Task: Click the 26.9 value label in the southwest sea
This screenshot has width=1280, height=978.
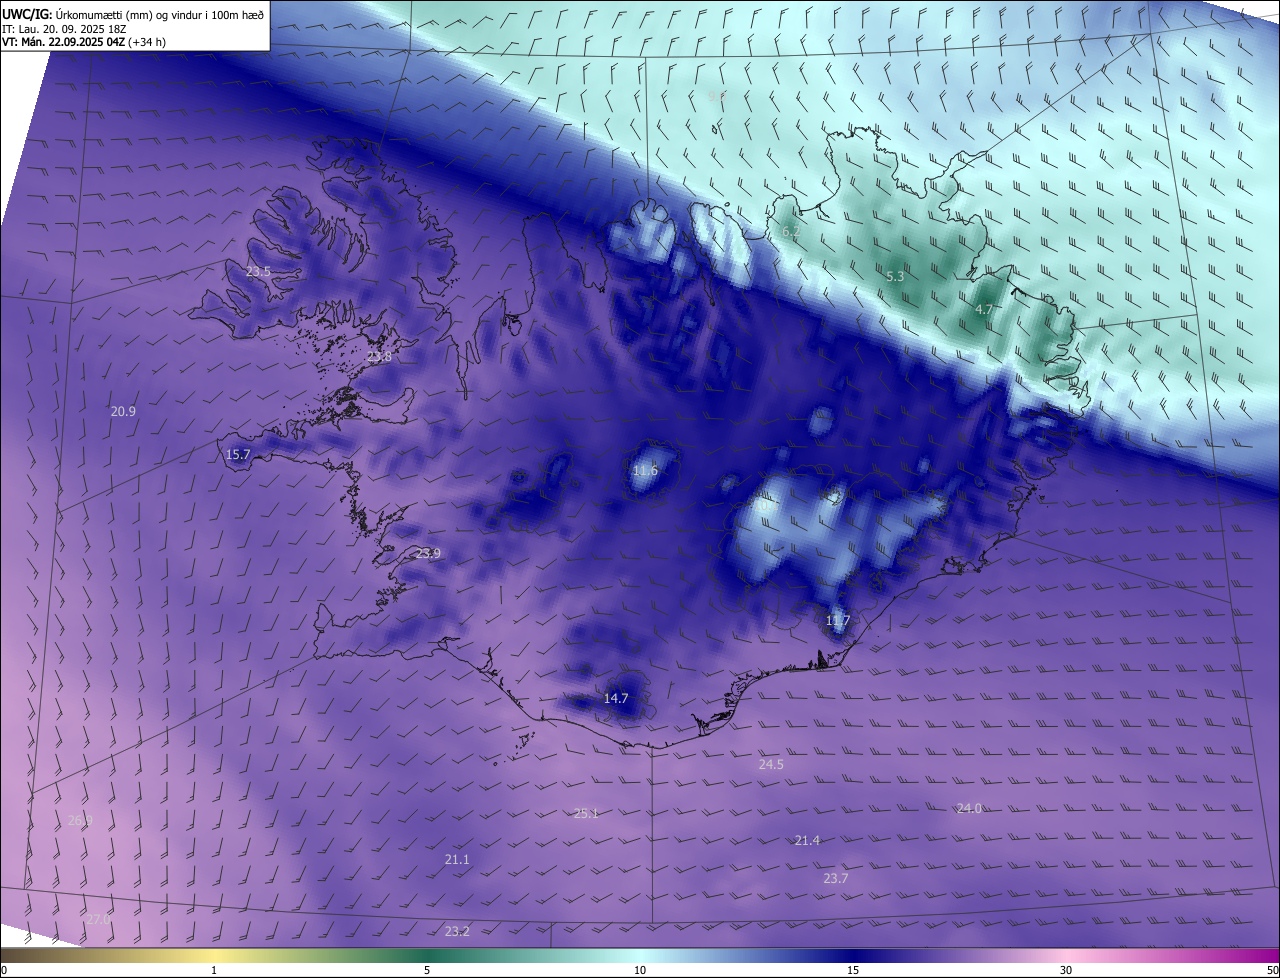Action: click(x=80, y=820)
